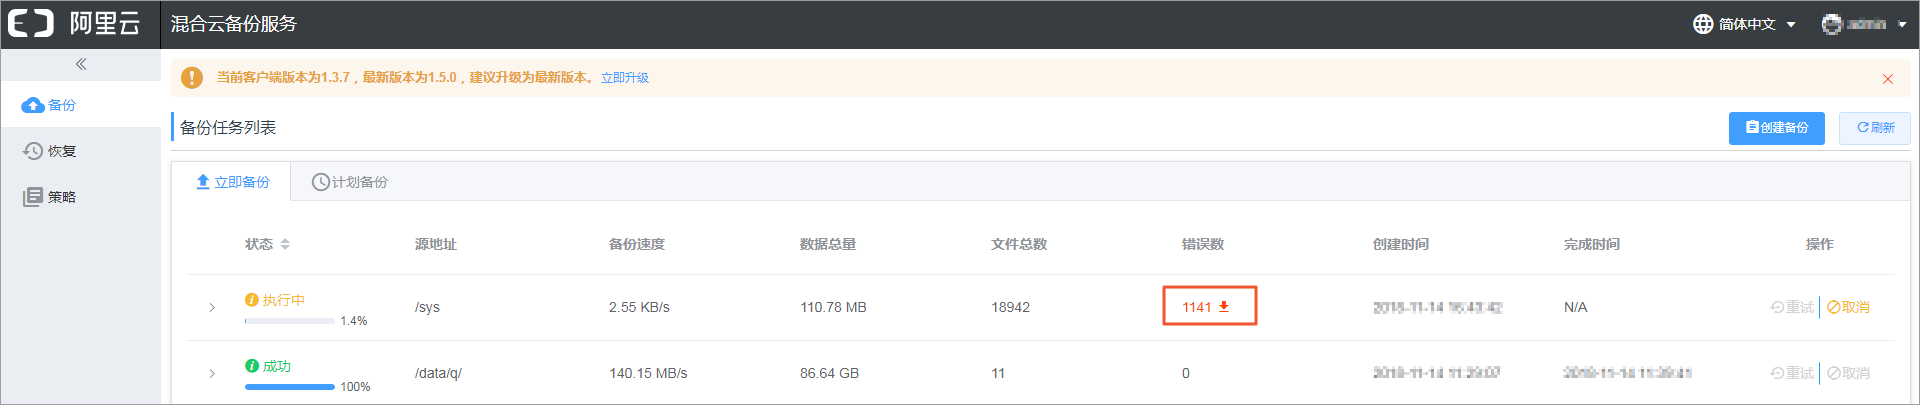Click the 100% progress bar for /data/q/

coord(290,387)
